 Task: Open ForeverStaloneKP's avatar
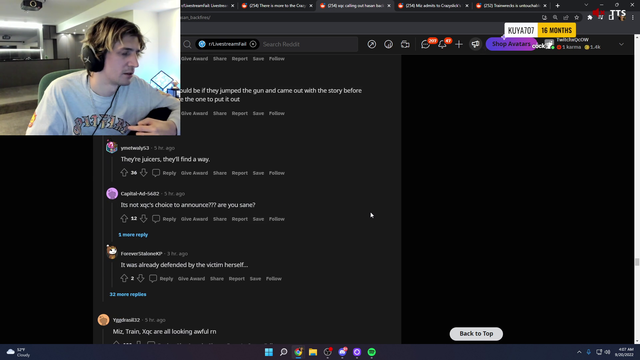click(112, 253)
